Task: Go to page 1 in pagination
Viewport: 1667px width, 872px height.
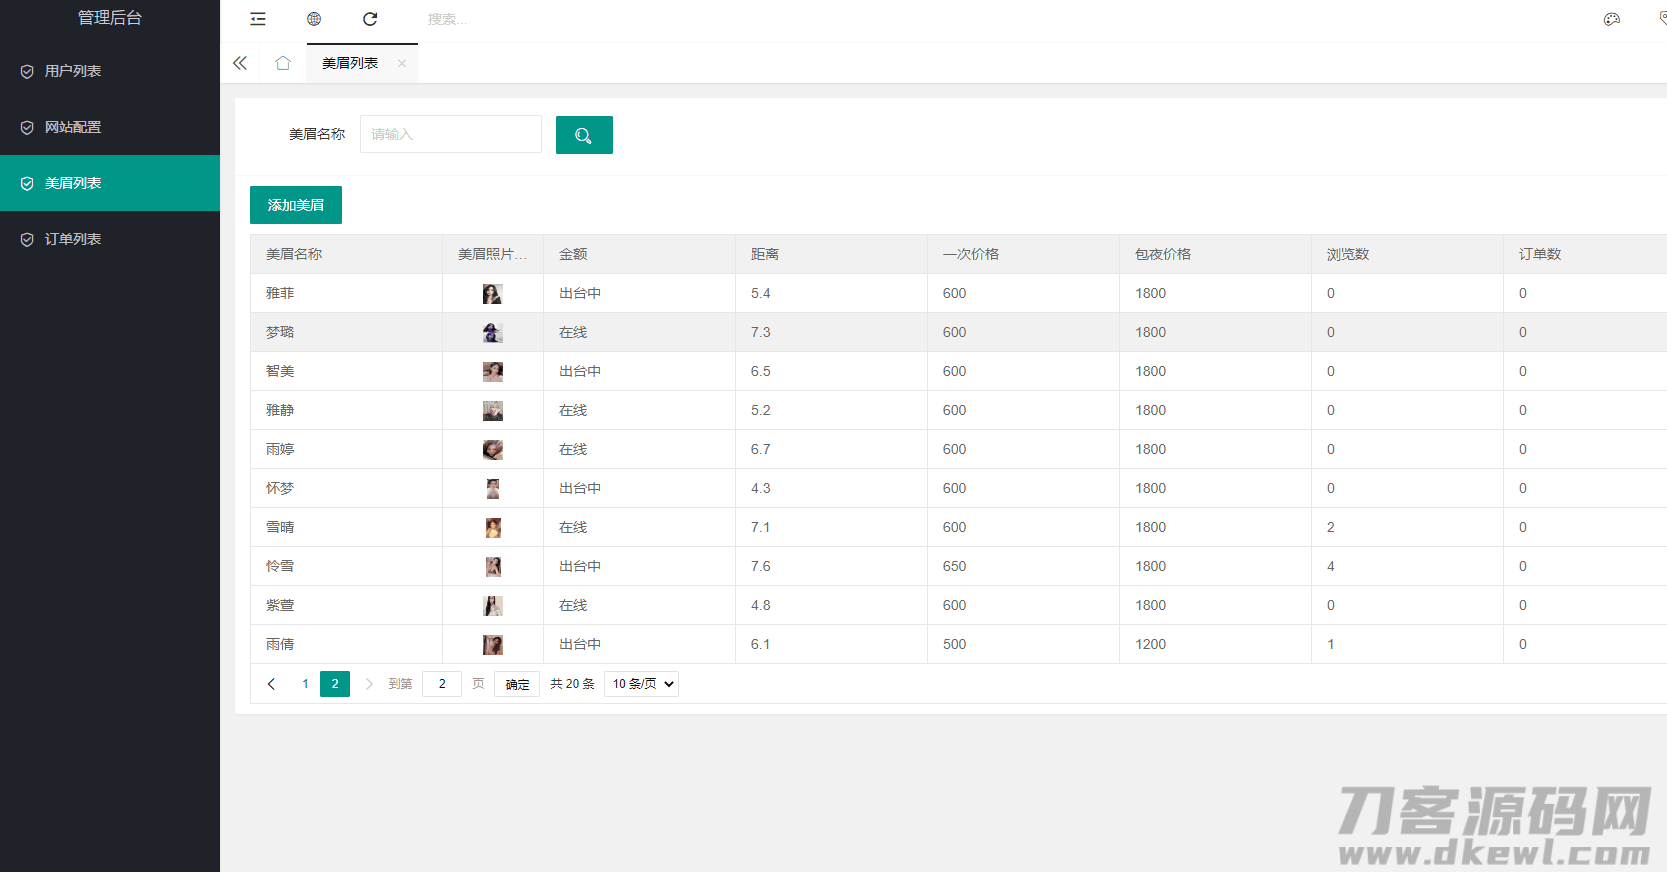Action: coord(305,684)
